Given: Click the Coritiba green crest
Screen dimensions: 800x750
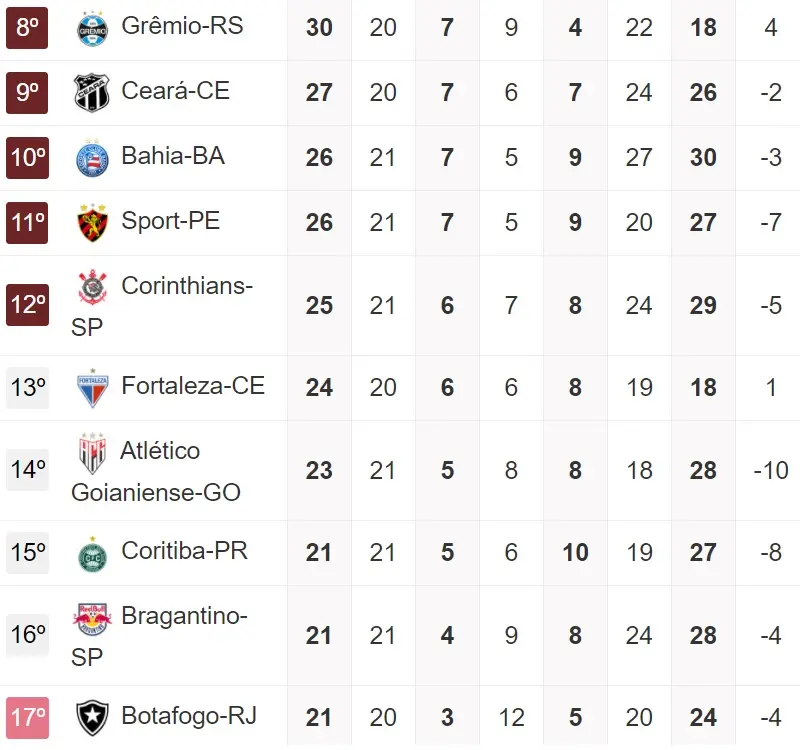Looking at the screenshot, I should (92, 554).
